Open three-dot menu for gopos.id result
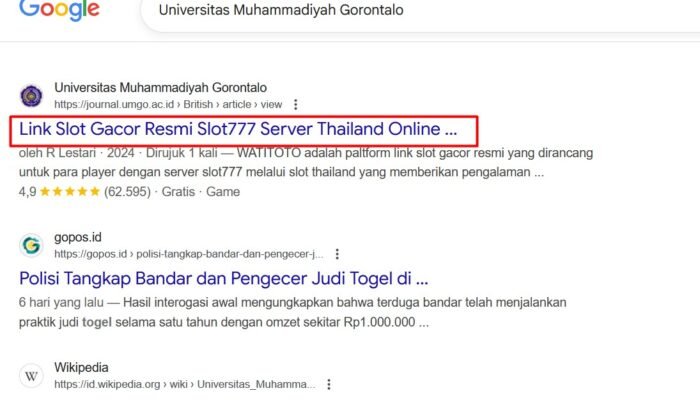700x400 pixels. point(337,254)
